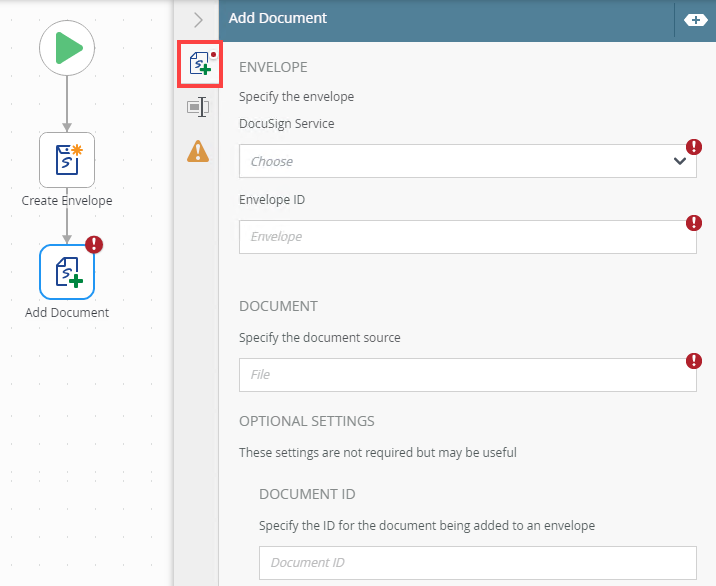Open the DocuSign Service dropdown
Viewport: 716px width, 586px height.
(x=455, y=161)
